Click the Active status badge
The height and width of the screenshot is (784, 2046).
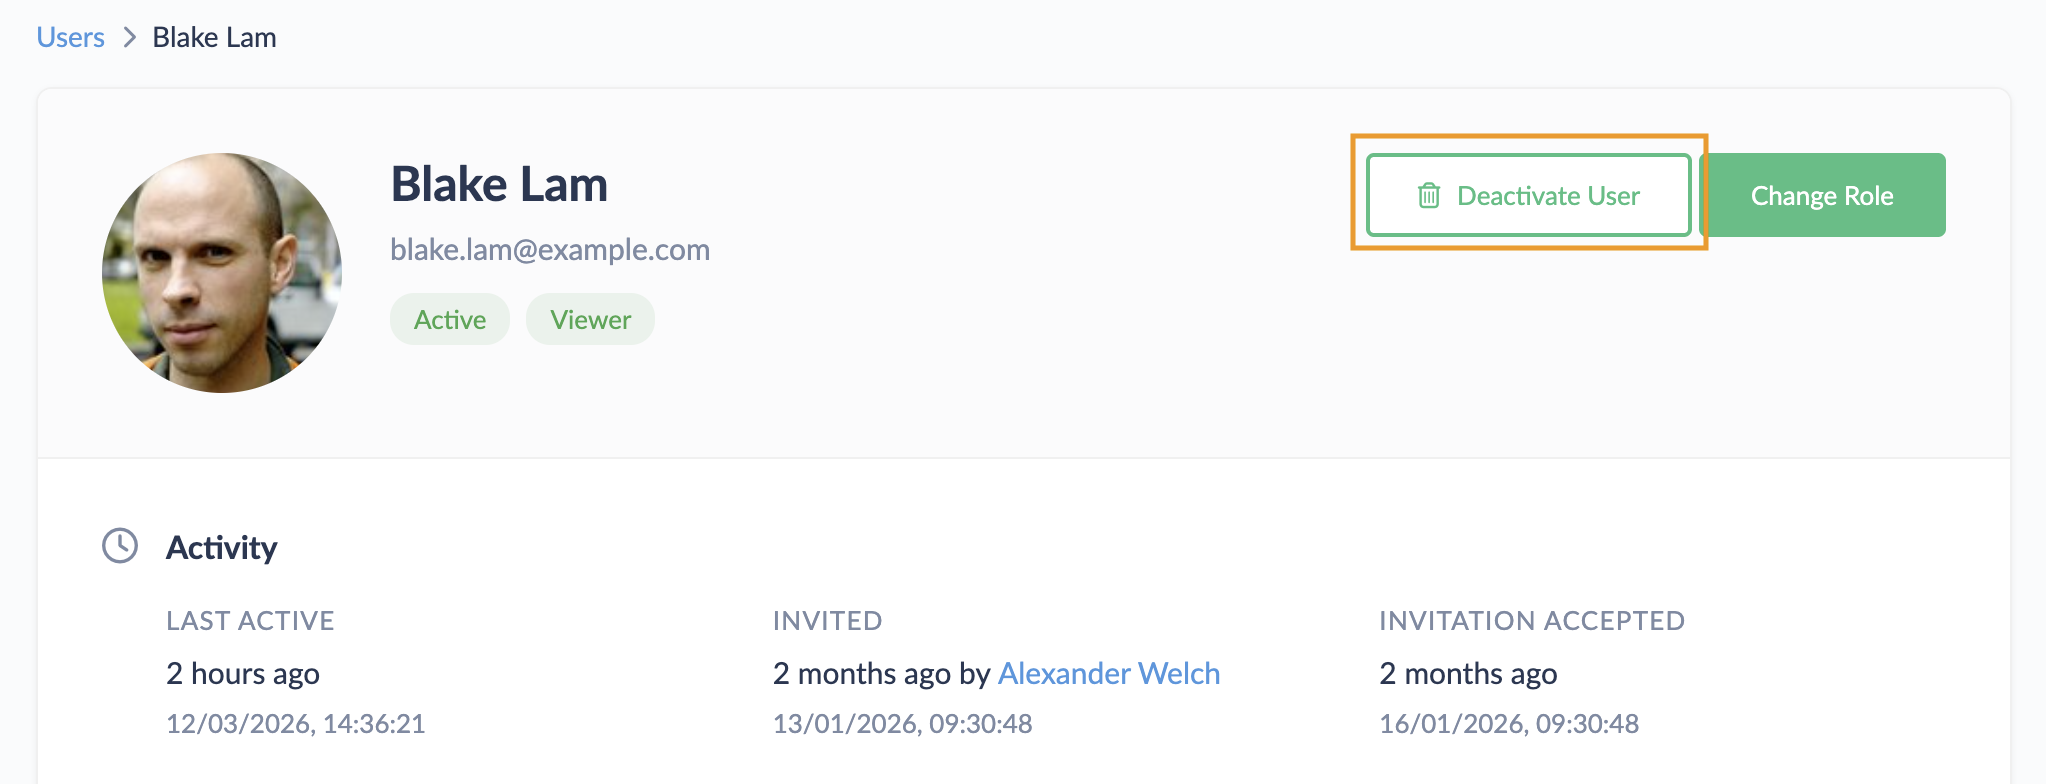pyautogui.click(x=450, y=320)
